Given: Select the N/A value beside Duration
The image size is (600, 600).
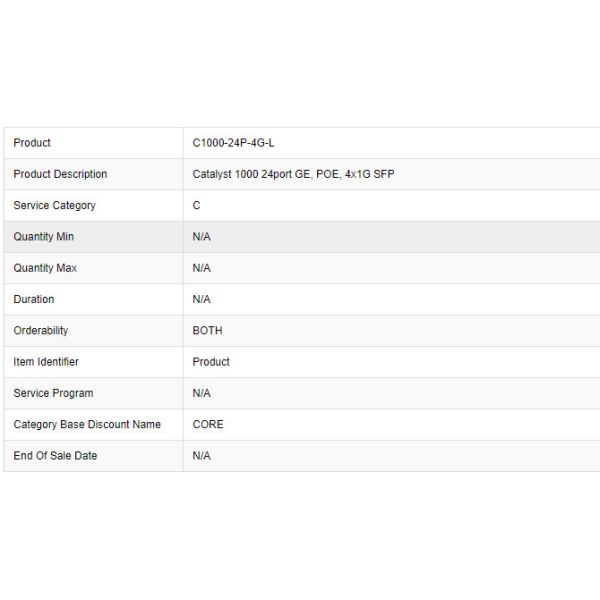Looking at the screenshot, I should tap(202, 299).
